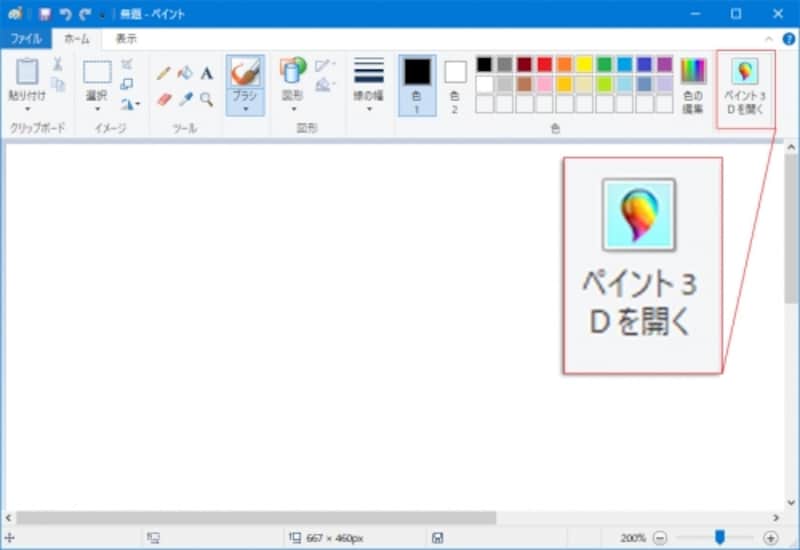Click the scroll up arrow
Image resolution: width=800 pixels, height=550 pixels.
791,147
